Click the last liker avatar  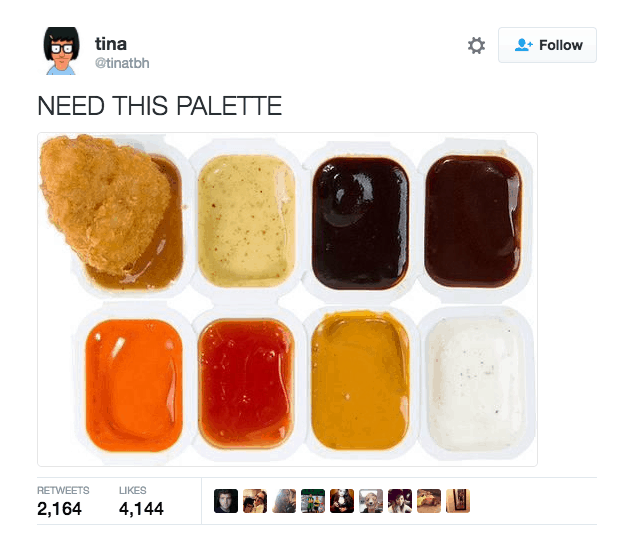(x=458, y=501)
